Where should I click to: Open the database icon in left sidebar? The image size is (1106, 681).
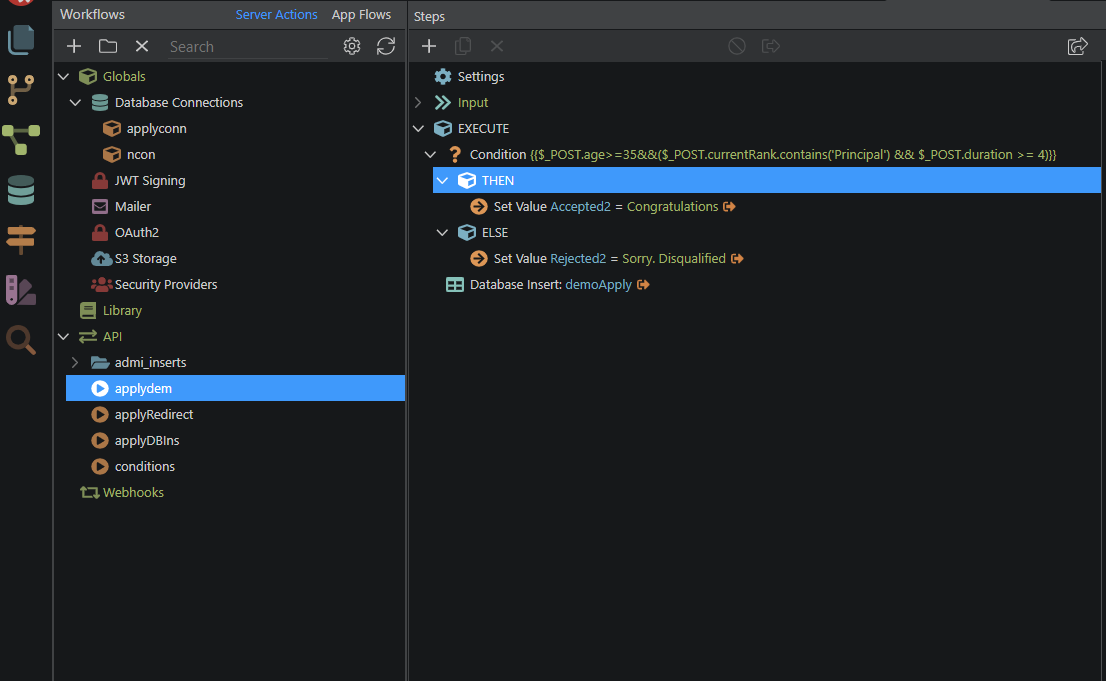pyautogui.click(x=21, y=189)
